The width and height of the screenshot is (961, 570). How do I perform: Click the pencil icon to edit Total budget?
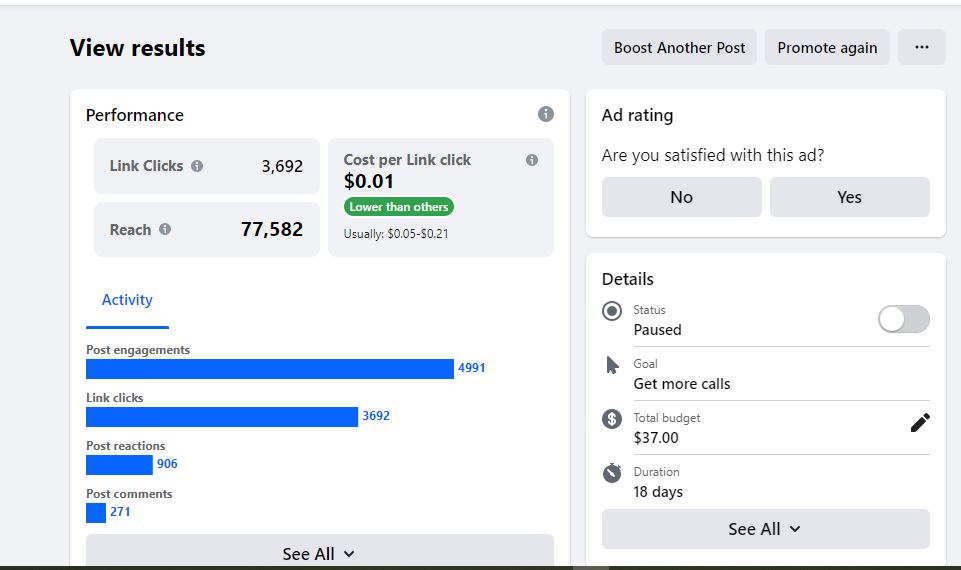coord(920,422)
